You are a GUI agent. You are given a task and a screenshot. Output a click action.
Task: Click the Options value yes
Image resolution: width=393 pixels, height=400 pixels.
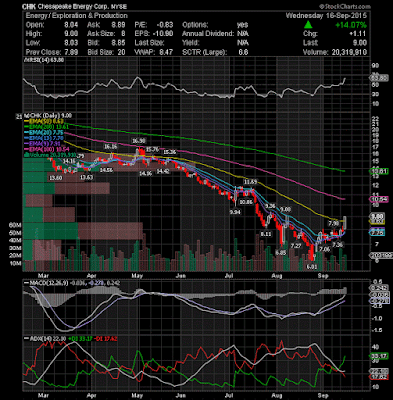pyautogui.click(x=242, y=25)
